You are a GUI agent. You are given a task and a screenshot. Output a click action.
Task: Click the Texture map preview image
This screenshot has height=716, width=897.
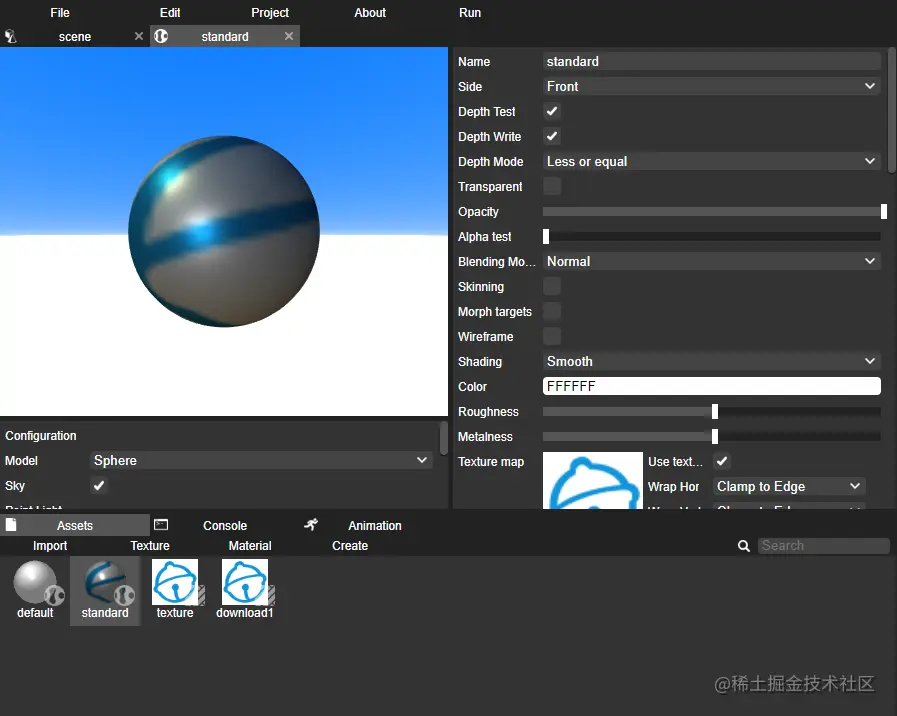[x=593, y=480]
